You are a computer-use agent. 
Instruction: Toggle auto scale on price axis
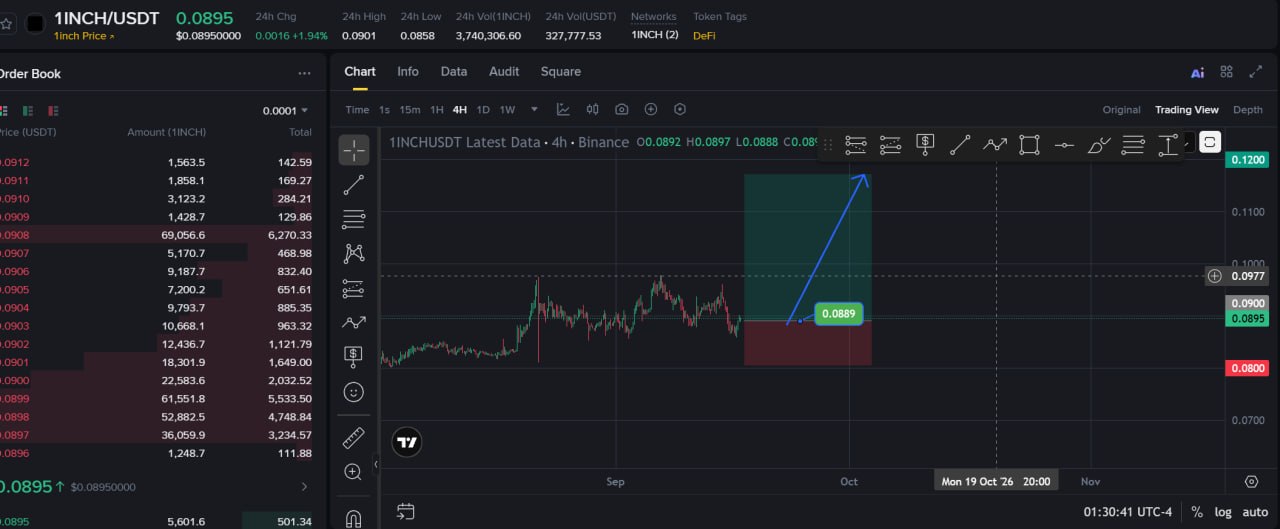point(1255,512)
